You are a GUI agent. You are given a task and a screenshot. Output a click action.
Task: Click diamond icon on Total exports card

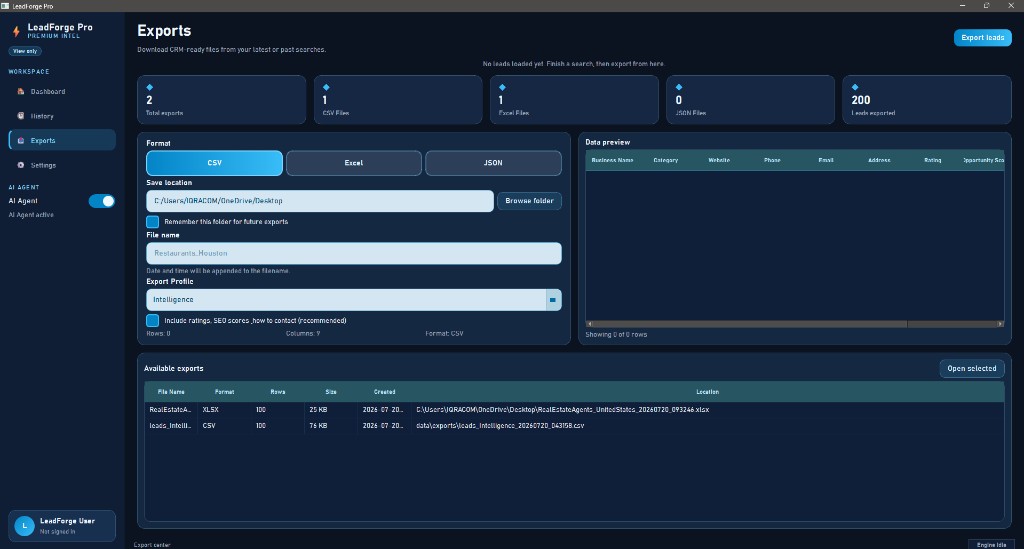pyautogui.click(x=150, y=87)
